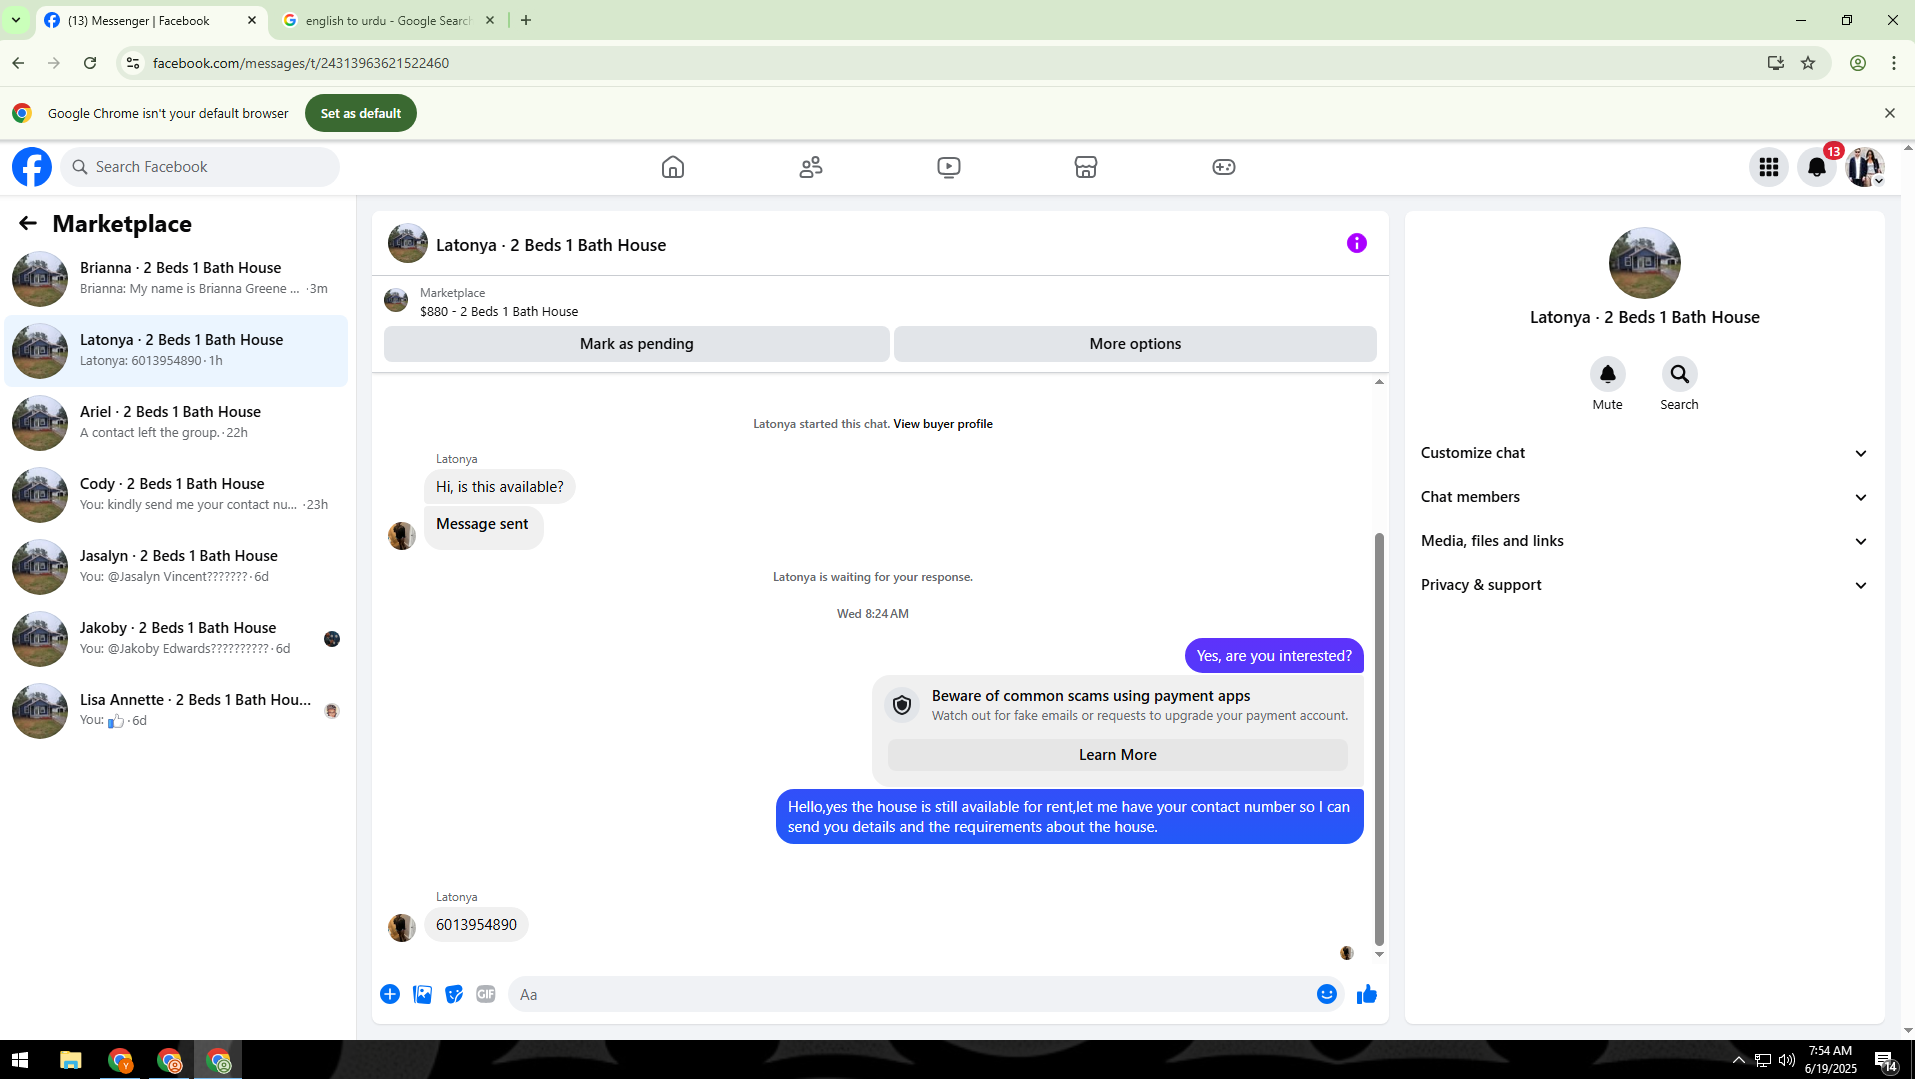
Task: Bookmark this page with the star icon
Action: (1808, 63)
